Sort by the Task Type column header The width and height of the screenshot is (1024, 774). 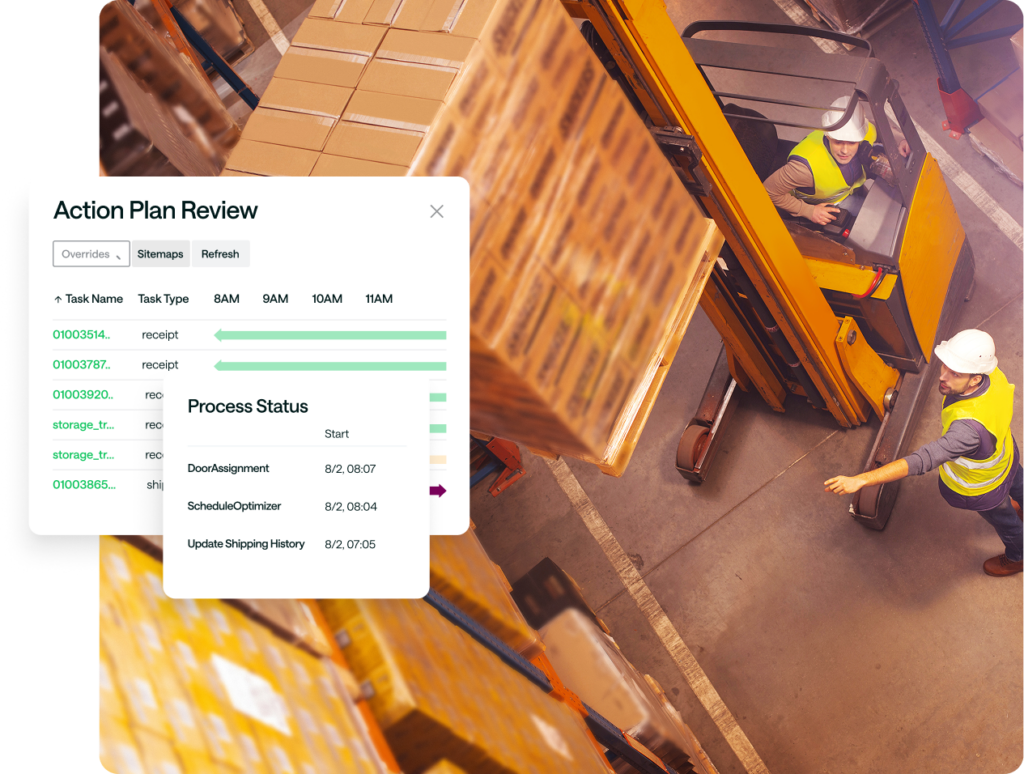click(163, 299)
